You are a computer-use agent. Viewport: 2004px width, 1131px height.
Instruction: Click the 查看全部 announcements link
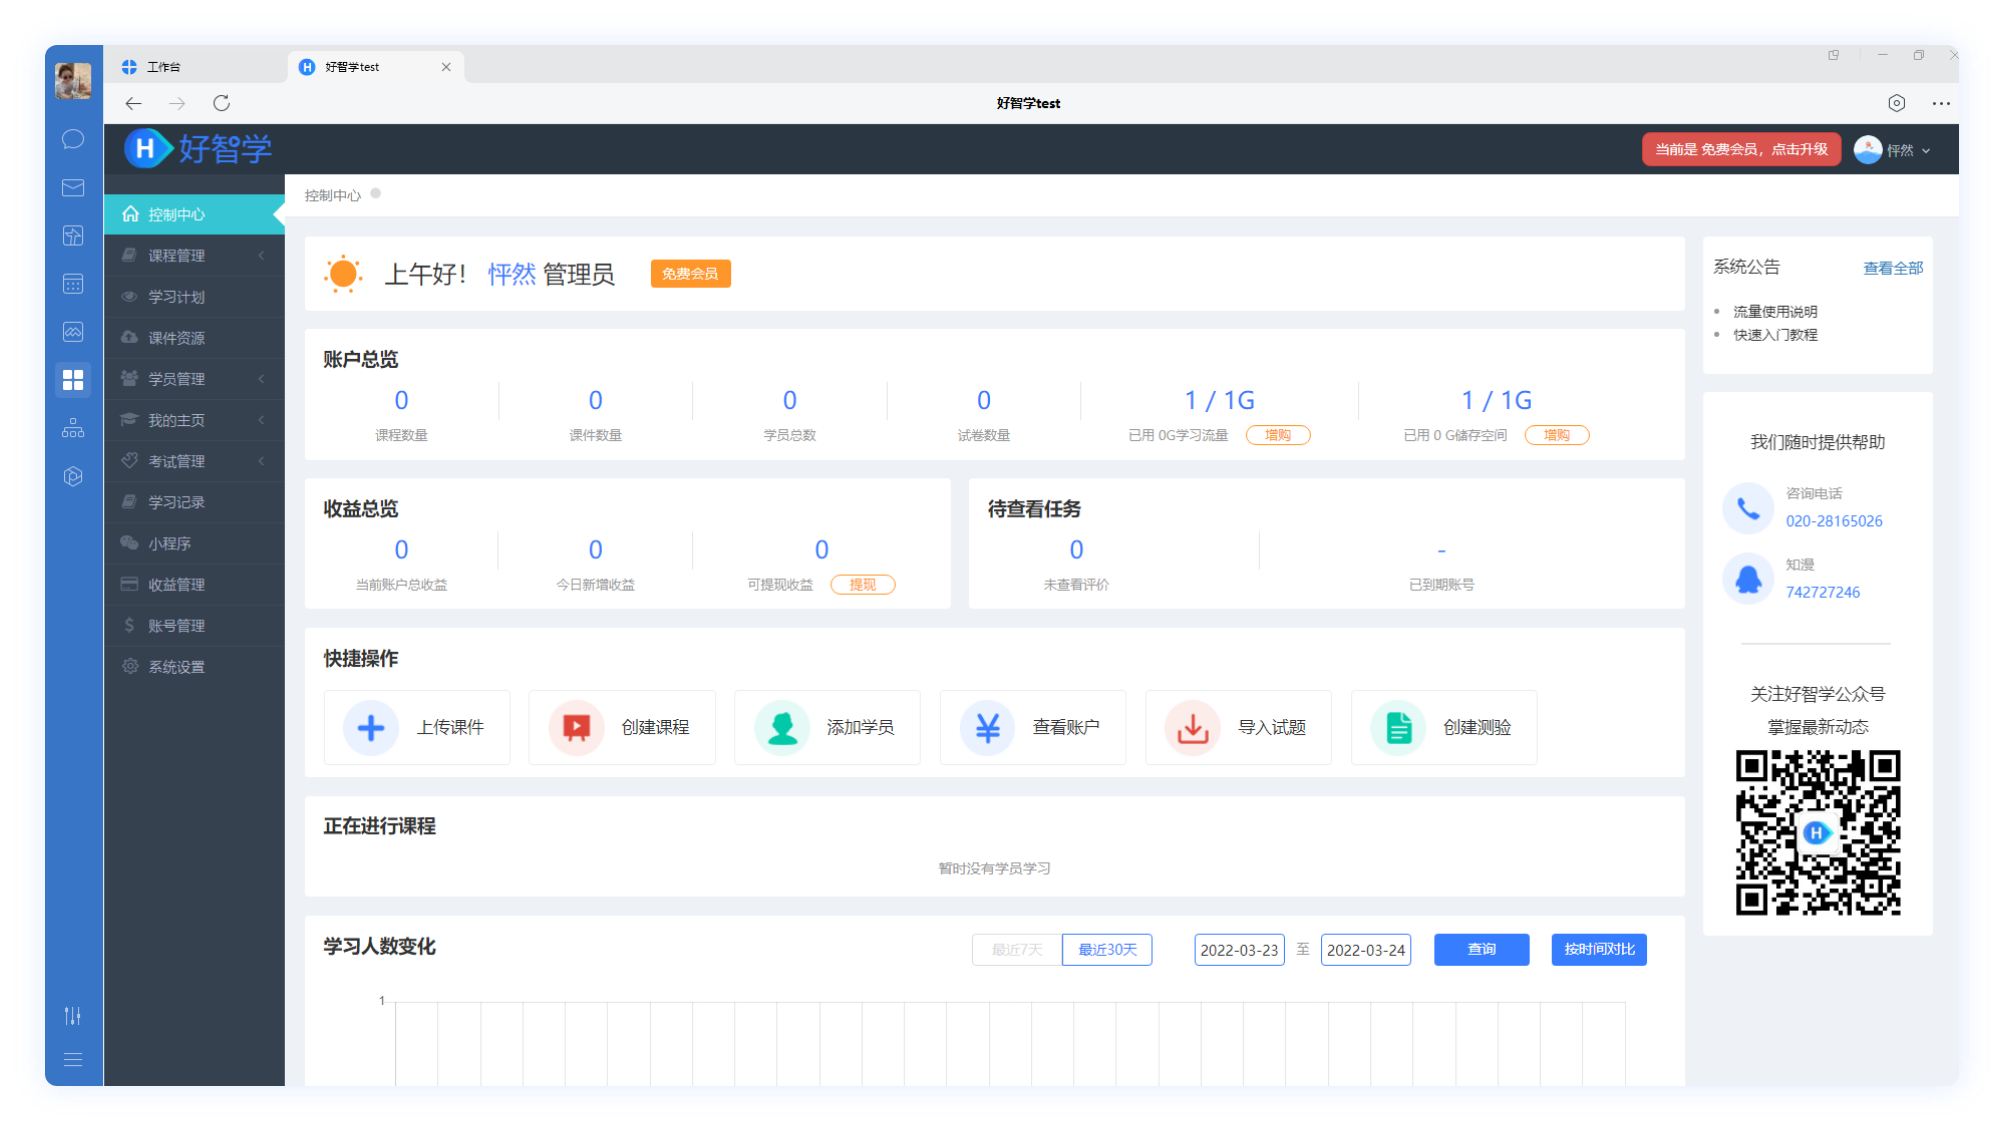pyautogui.click(x=1892, y=268)
